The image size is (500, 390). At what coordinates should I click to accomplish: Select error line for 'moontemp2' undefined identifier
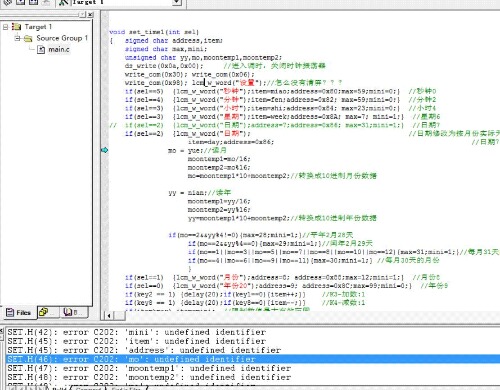click(149, 377)
